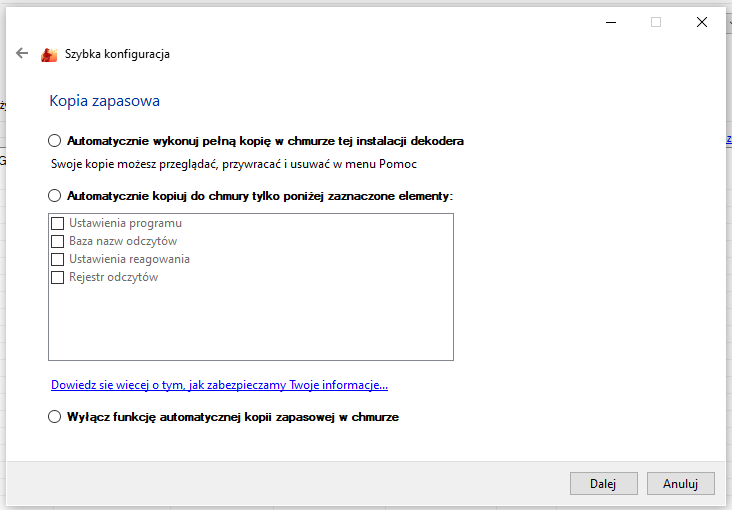This screenshot has width=732, height=510.
Task: Go back using the arrow icon
Action: pyautogui.click(x=22, y=54)
